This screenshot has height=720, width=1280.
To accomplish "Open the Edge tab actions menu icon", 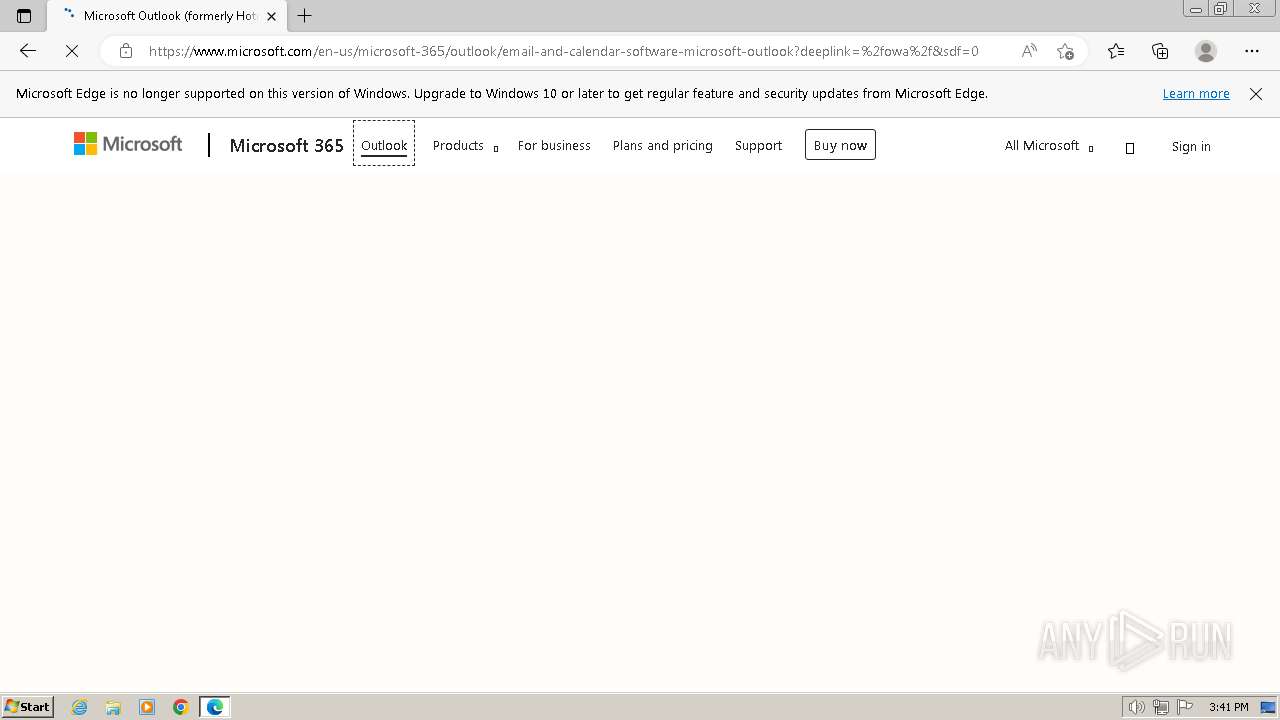I will pyautogui.click(x=24, y=16).
